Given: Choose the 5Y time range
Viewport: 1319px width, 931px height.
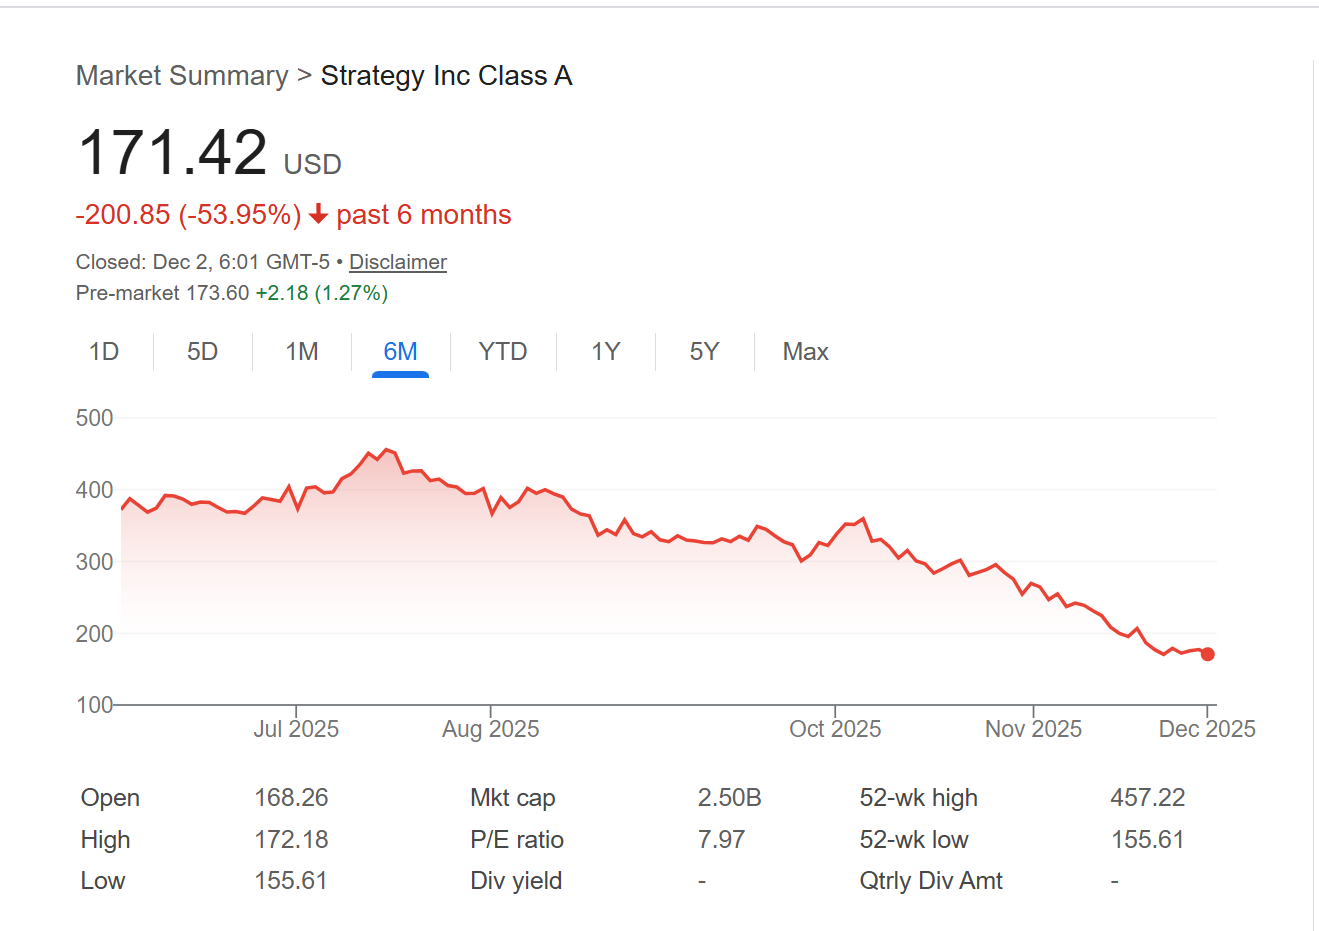Looking at the screenshot, I should [x=704, y=352].
